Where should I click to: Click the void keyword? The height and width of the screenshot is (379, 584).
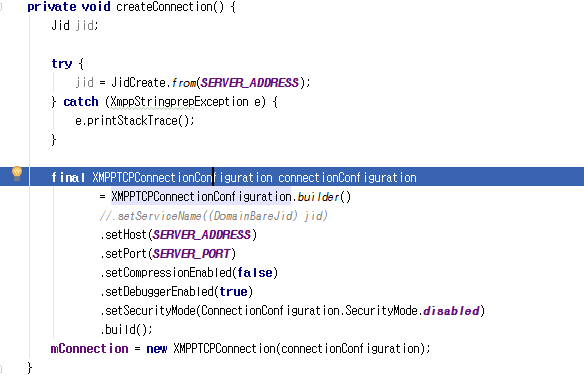pos(96,7)
